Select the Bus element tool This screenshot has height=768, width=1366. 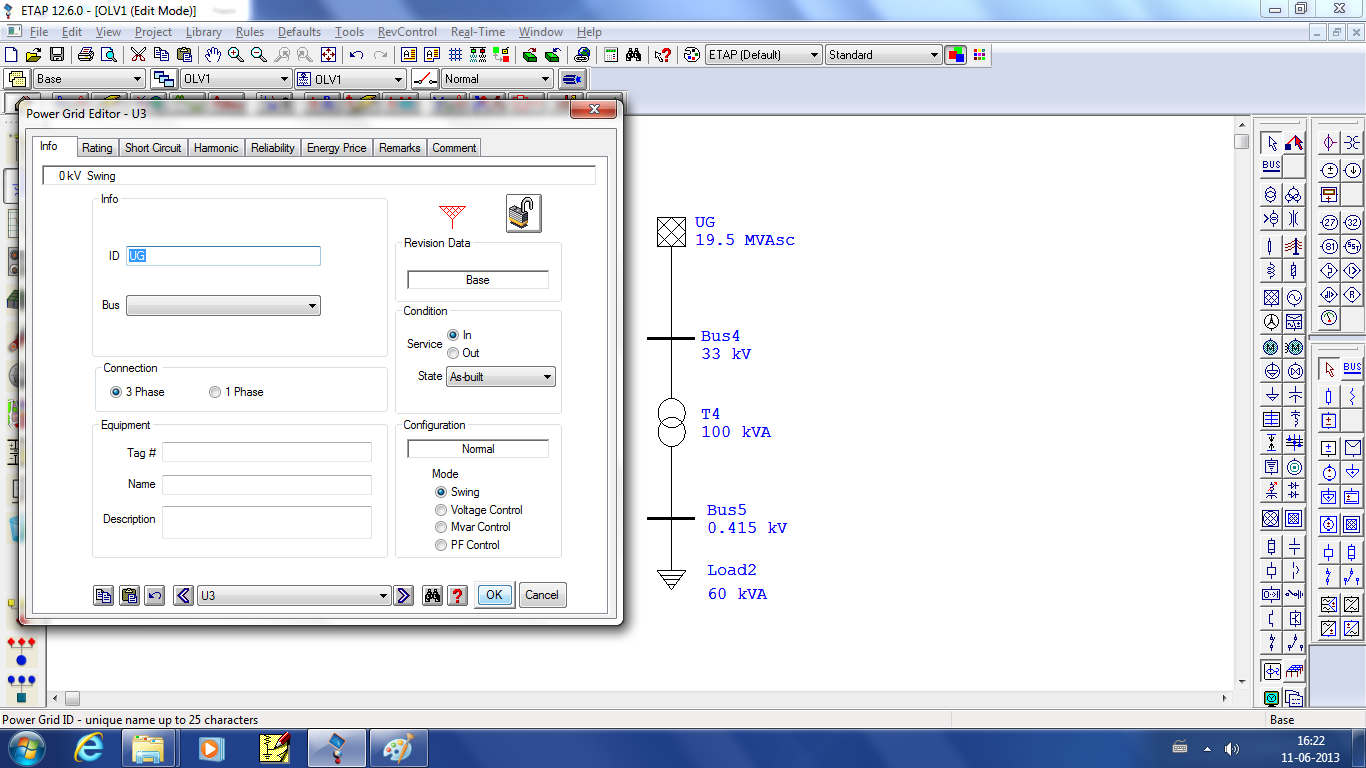pos(1271,165)
